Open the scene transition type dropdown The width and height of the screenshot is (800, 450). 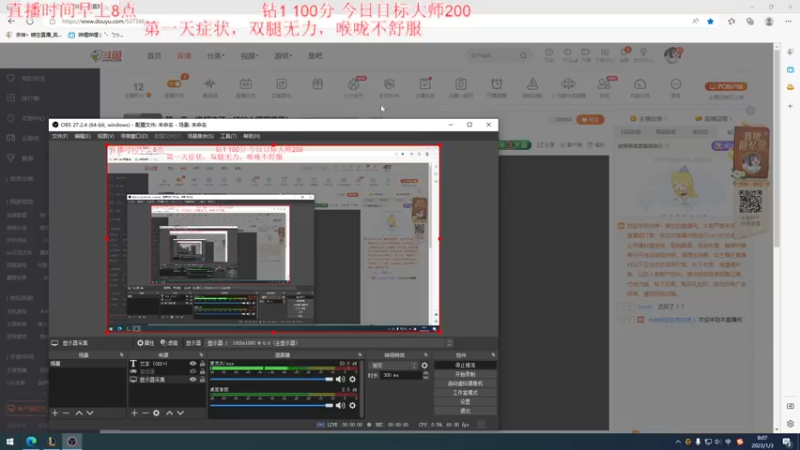[x=393, y=365]
